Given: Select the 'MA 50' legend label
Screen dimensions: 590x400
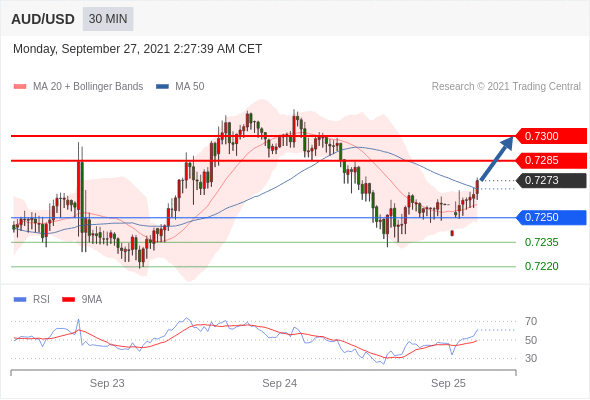Looking at the screenshot, I should coord(190,87).
